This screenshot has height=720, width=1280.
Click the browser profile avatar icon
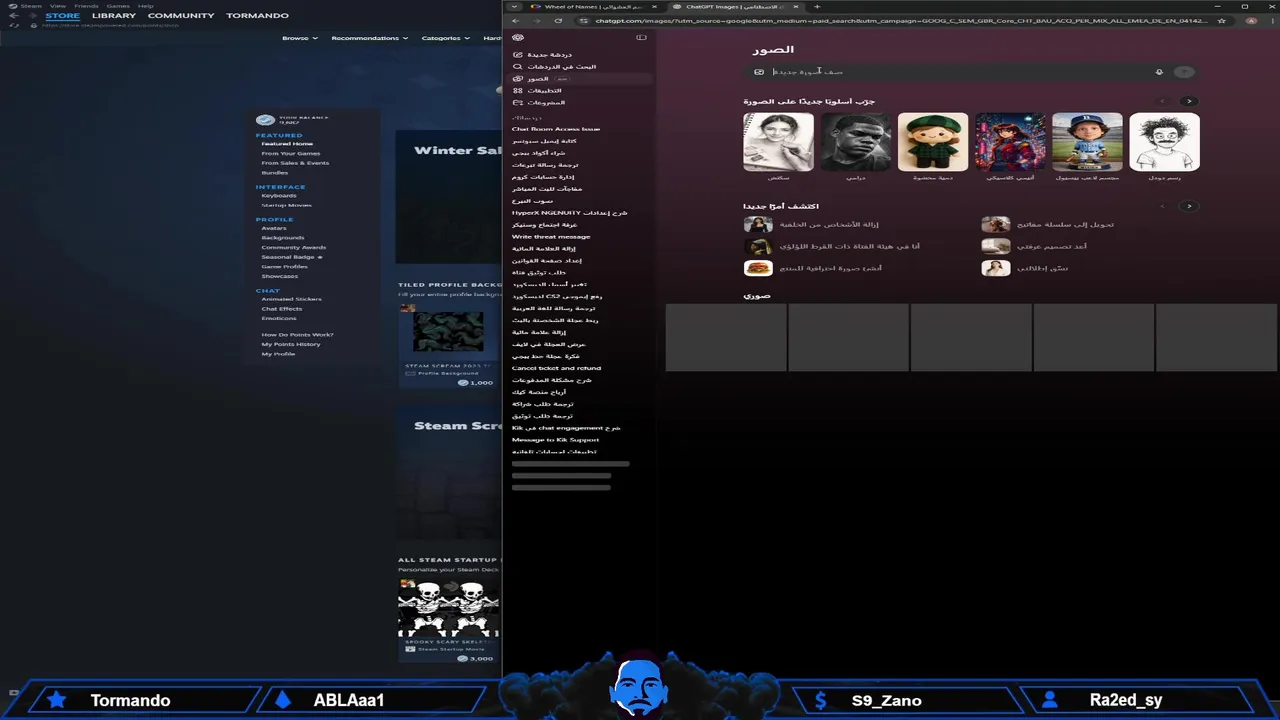tap(1251, 20)
